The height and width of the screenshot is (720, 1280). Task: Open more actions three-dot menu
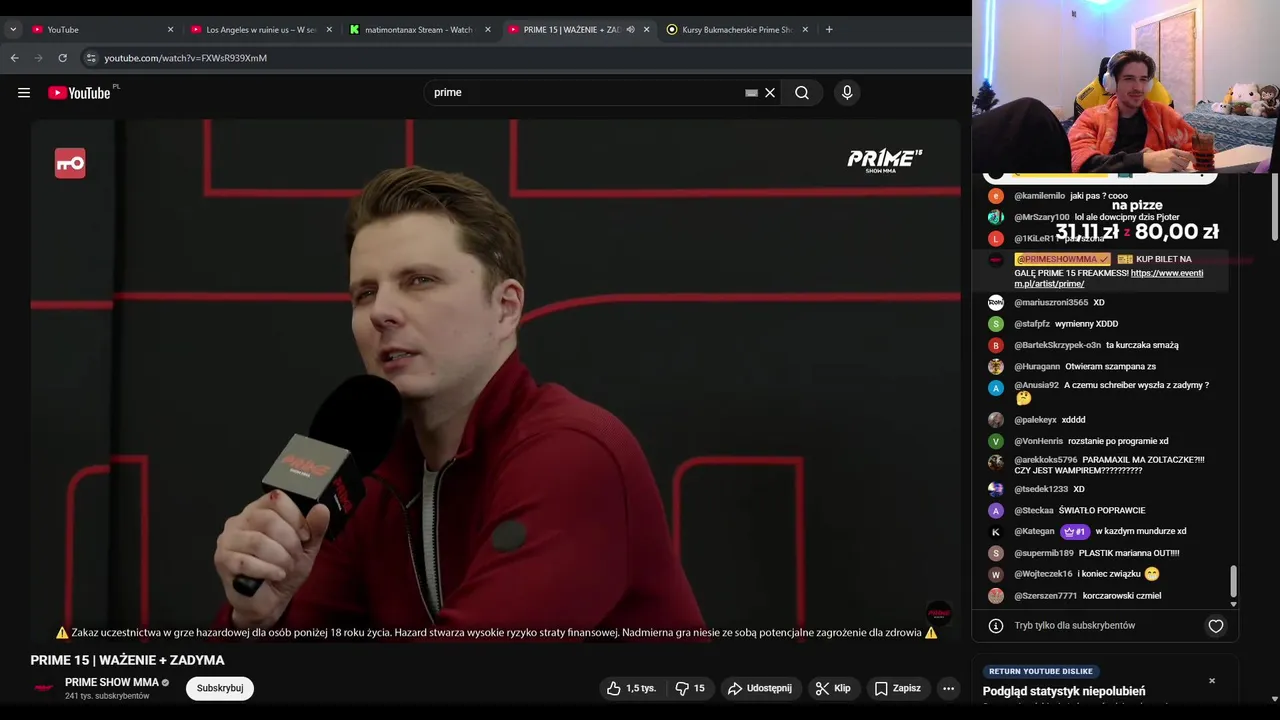click(x=948, y=688)
